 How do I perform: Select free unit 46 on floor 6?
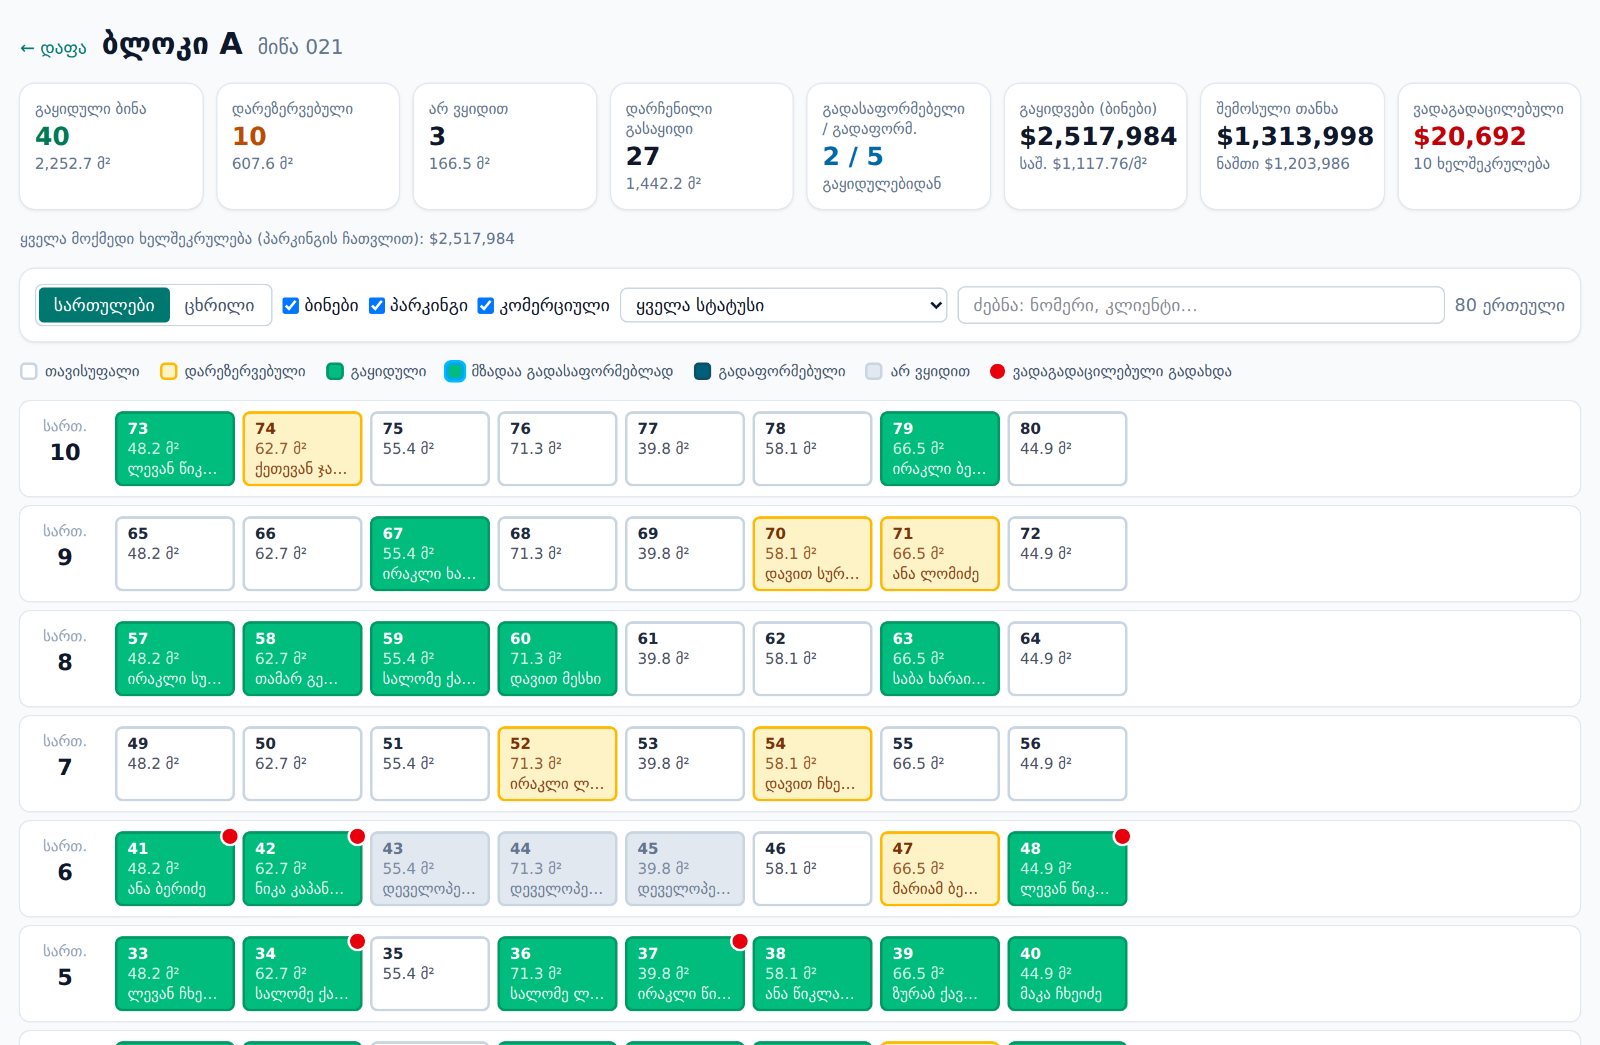pyautogui.click(x=812, y=869)
